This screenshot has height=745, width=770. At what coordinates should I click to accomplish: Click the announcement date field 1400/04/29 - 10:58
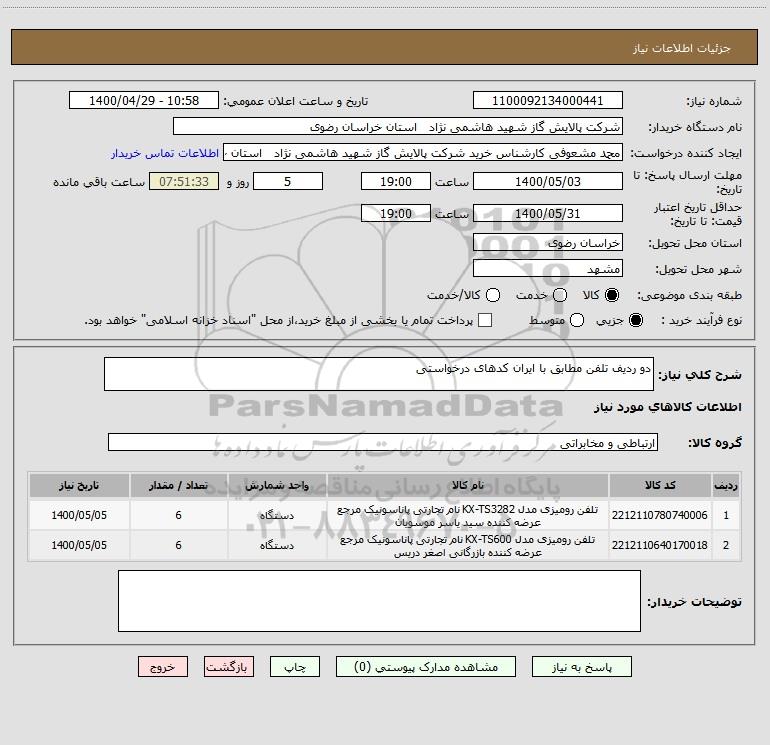coord(144,101)
